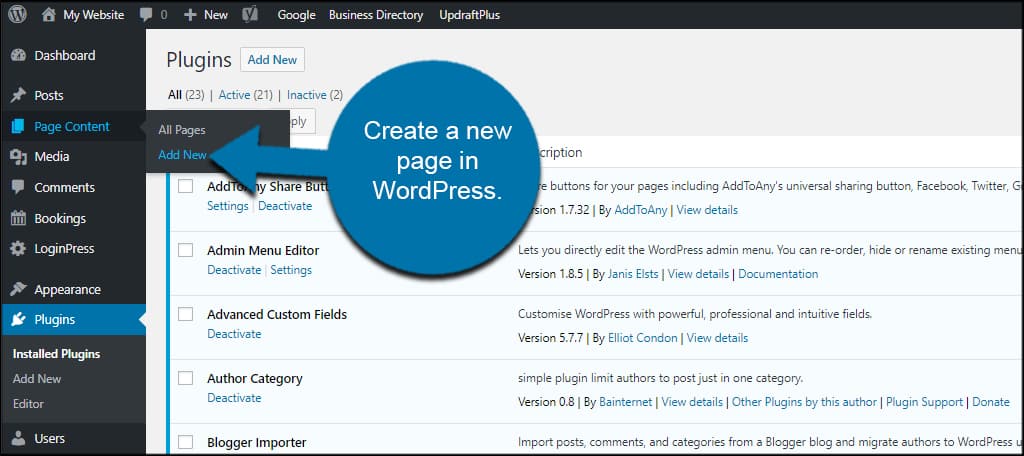This screenshot has width=1024, height=456.
Task: Click the LoginPress gear icon
Action: (18, 249)
